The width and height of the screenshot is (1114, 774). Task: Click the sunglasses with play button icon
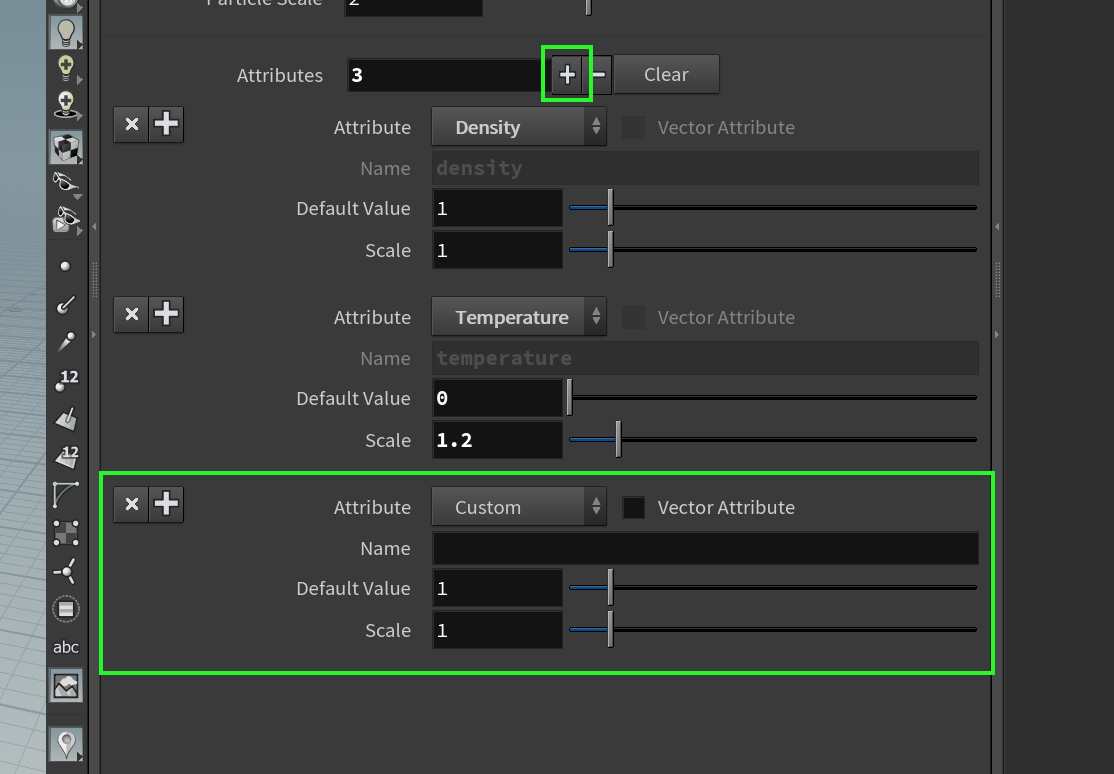tap(65, 219)
